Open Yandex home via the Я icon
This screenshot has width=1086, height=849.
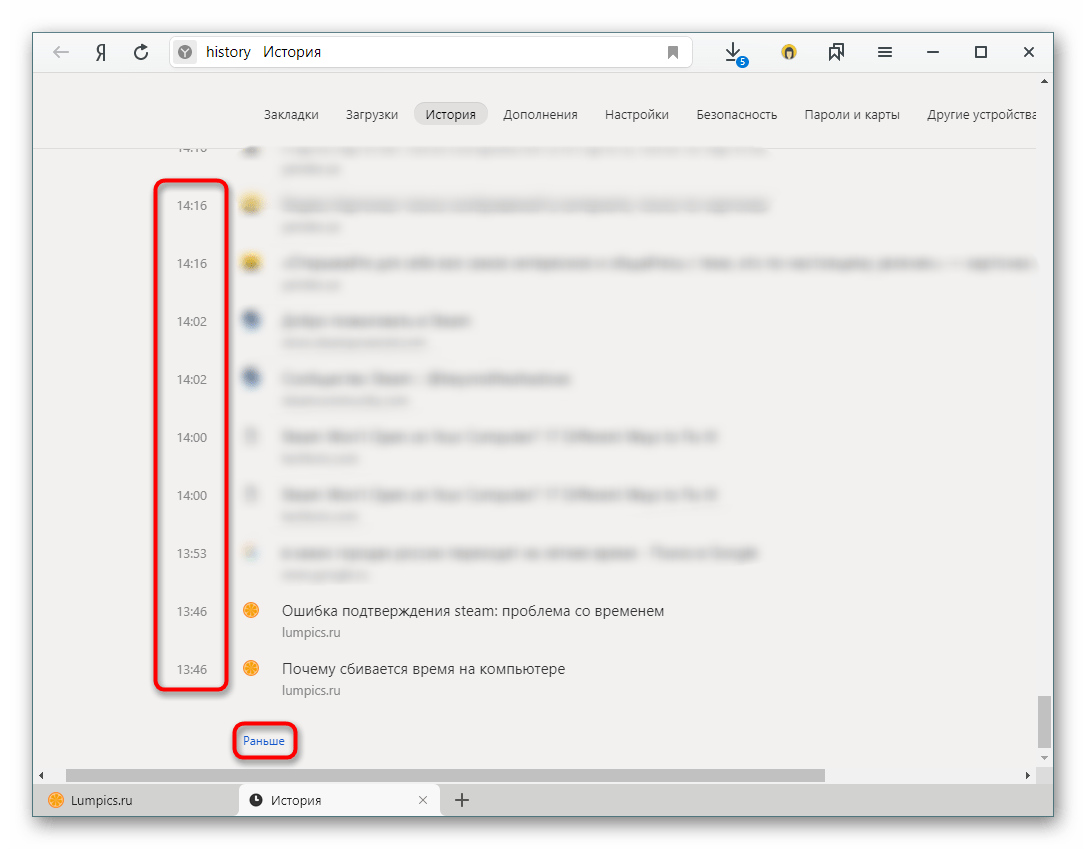101,52
